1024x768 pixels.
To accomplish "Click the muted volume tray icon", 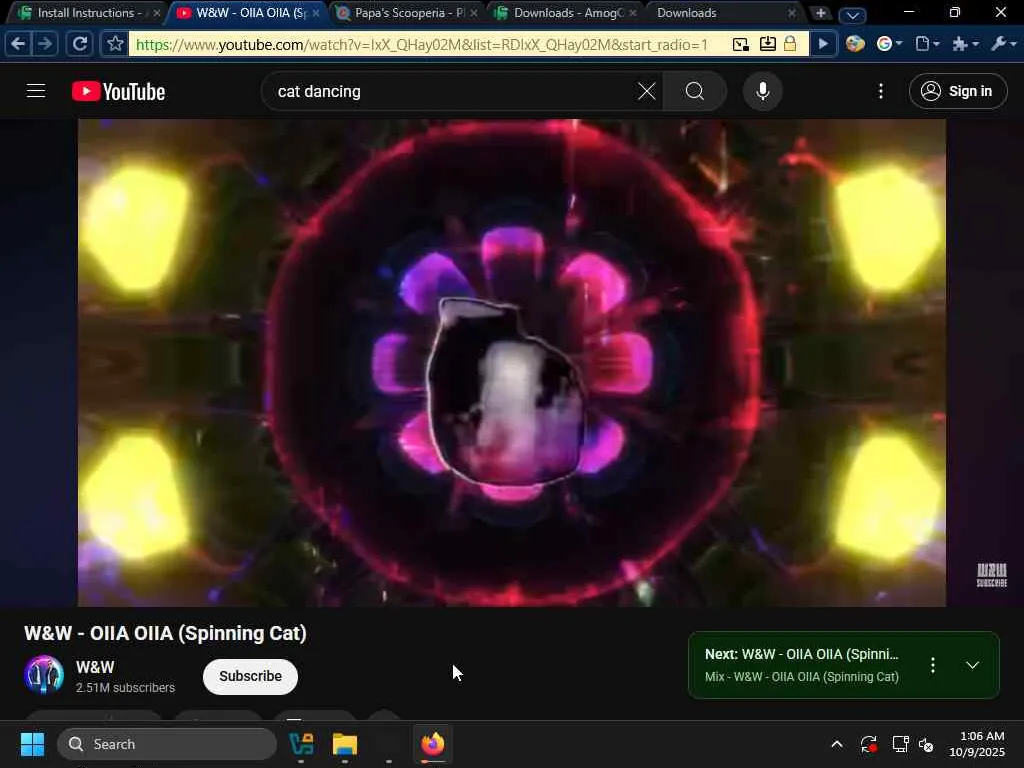I will click(x=926, y=744).
